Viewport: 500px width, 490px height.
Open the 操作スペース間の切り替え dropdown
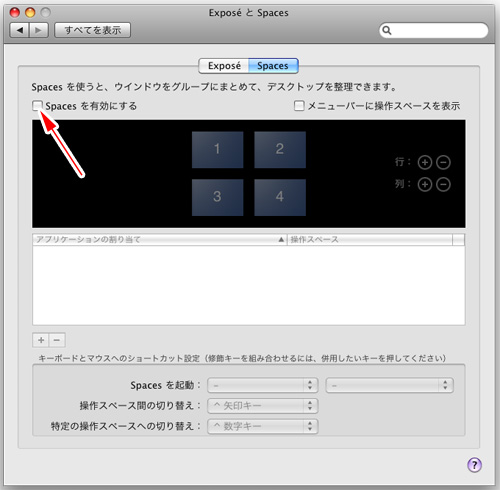point(263,406)
